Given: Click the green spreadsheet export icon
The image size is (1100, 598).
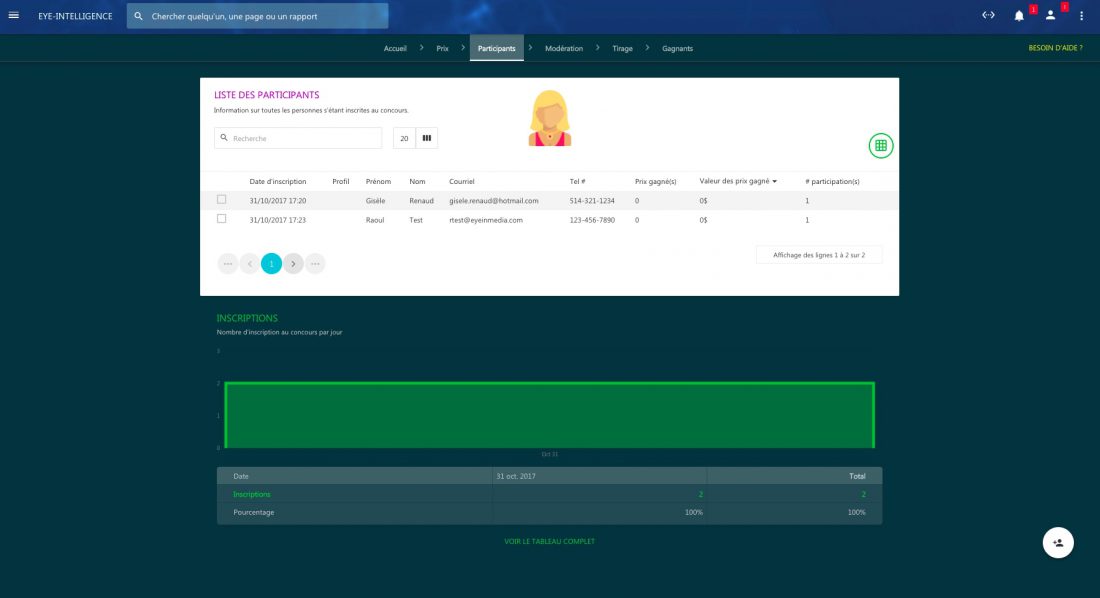Looking at the screenshot, I should pos(880,146).
